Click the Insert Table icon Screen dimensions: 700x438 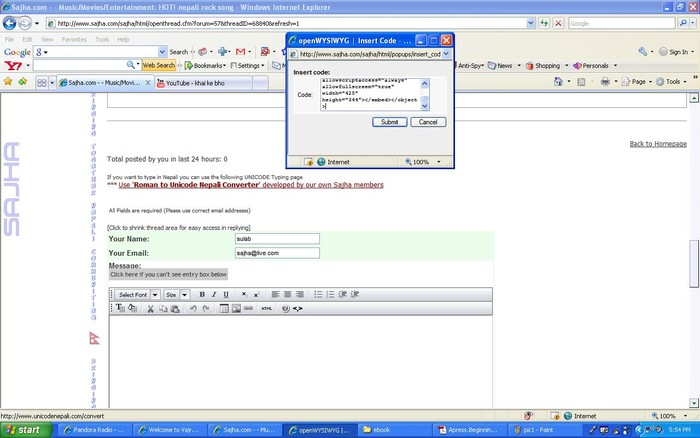[223, 309]
